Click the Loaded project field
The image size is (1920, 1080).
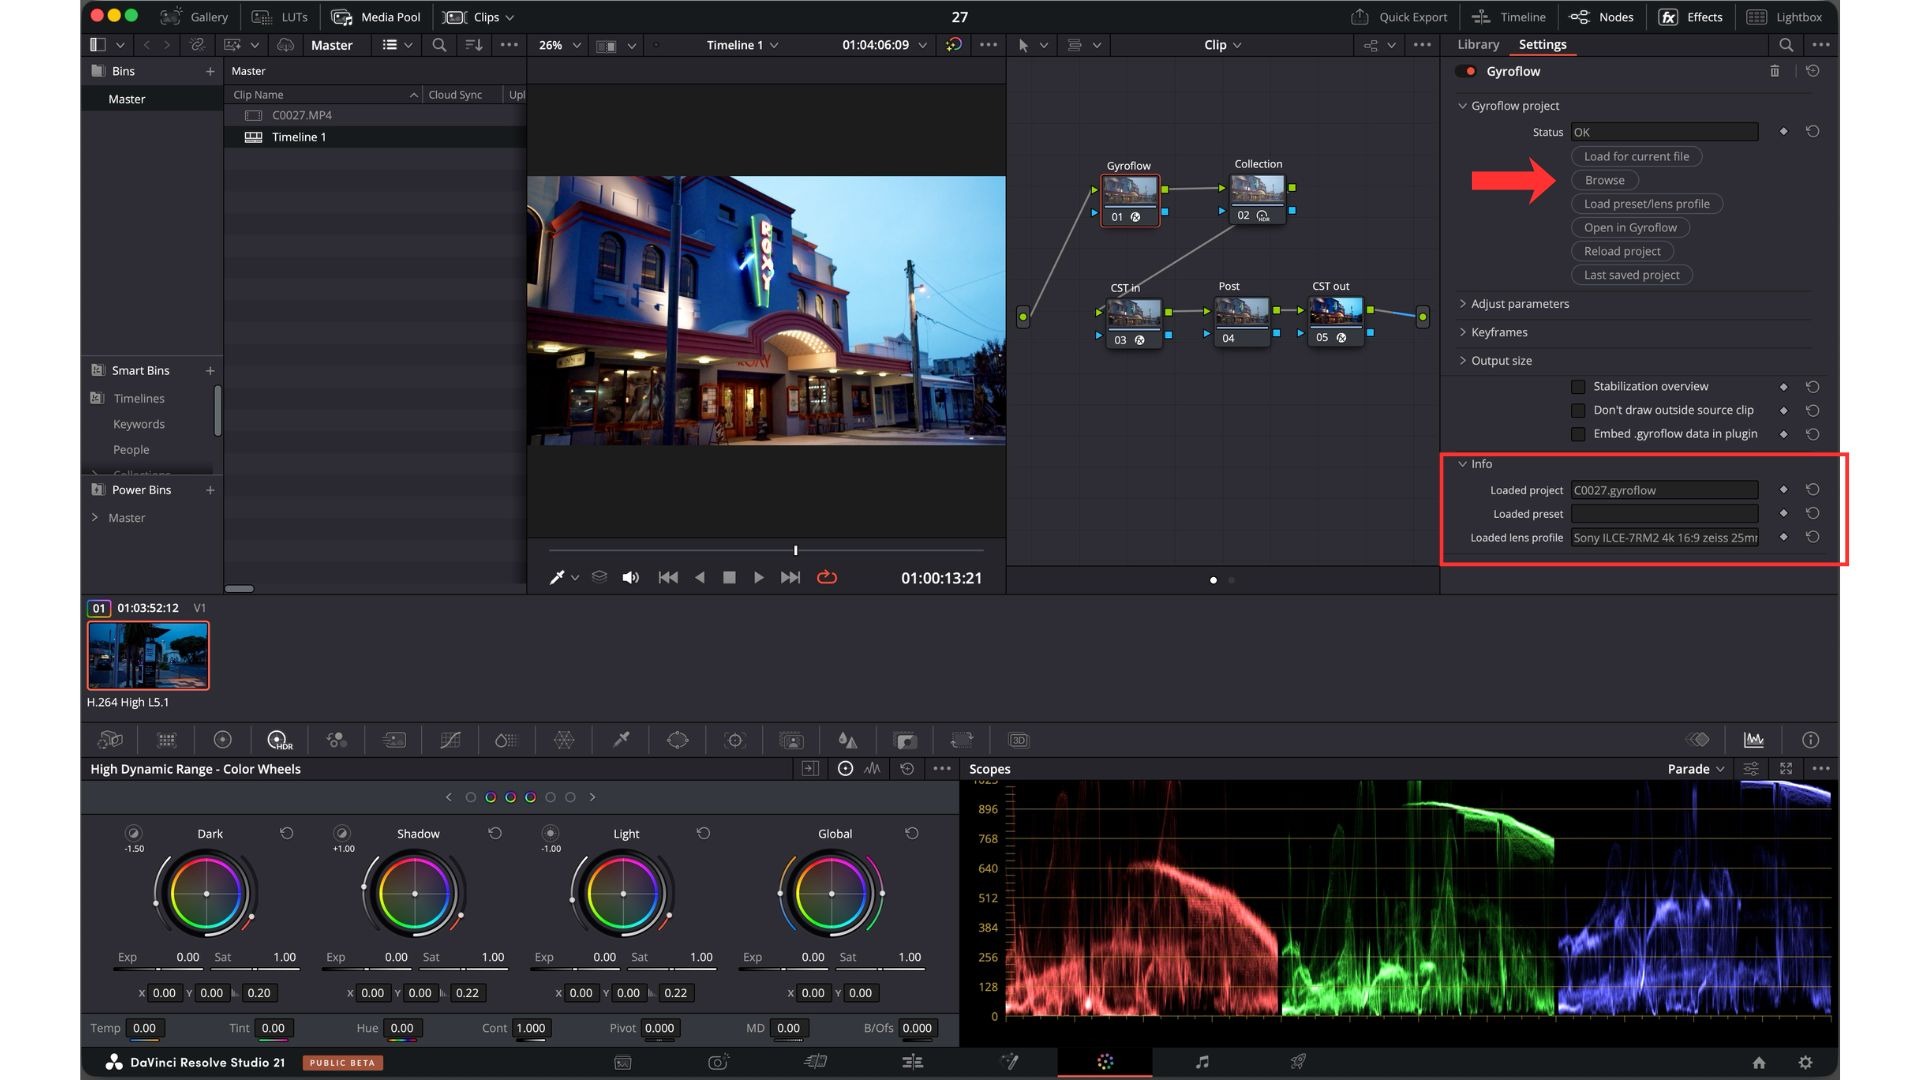(x=1664, y=490)
